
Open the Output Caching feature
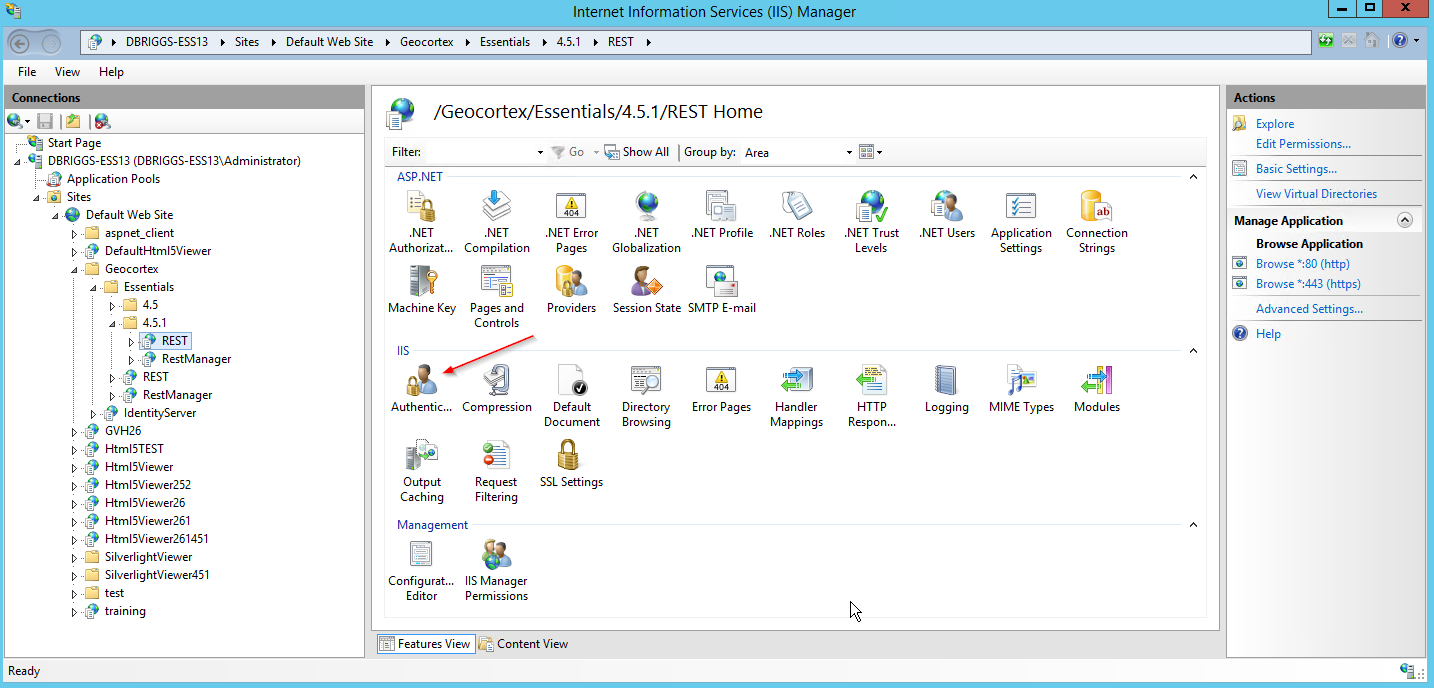click(x=421, y=471)
